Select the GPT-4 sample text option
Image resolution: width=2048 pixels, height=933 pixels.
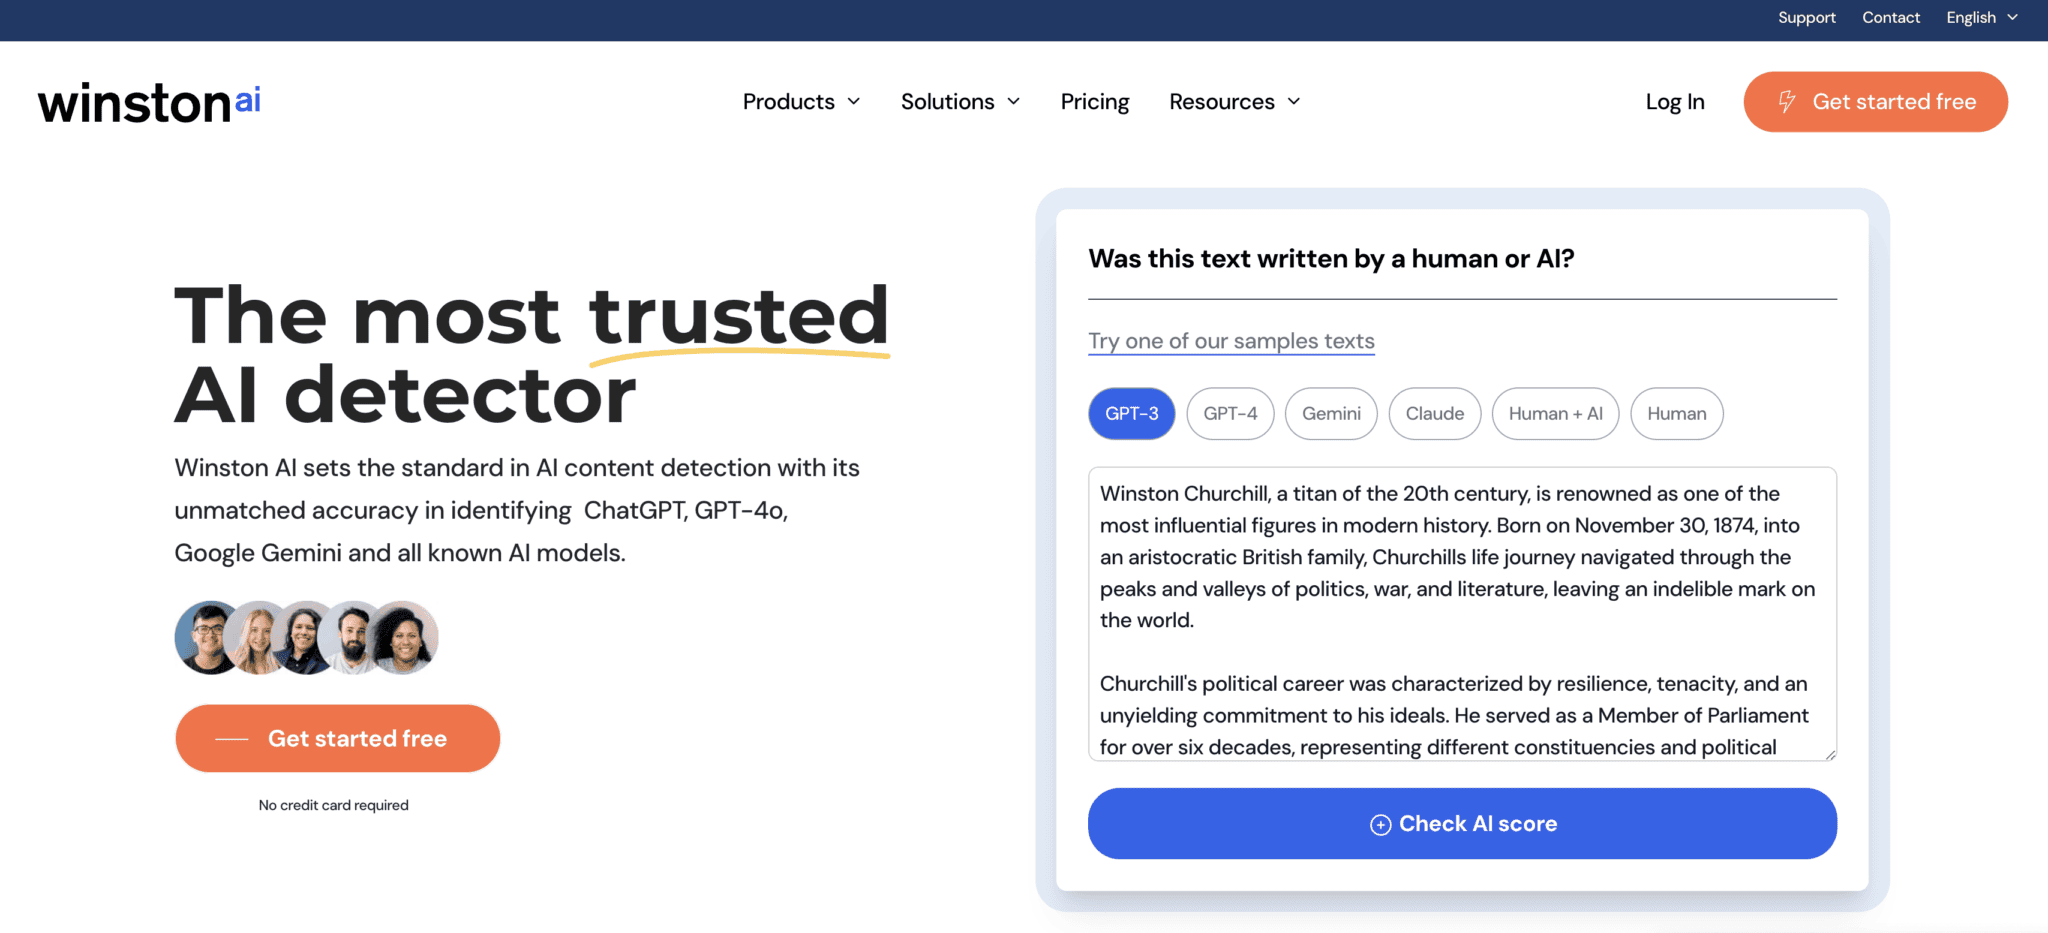1230,414
